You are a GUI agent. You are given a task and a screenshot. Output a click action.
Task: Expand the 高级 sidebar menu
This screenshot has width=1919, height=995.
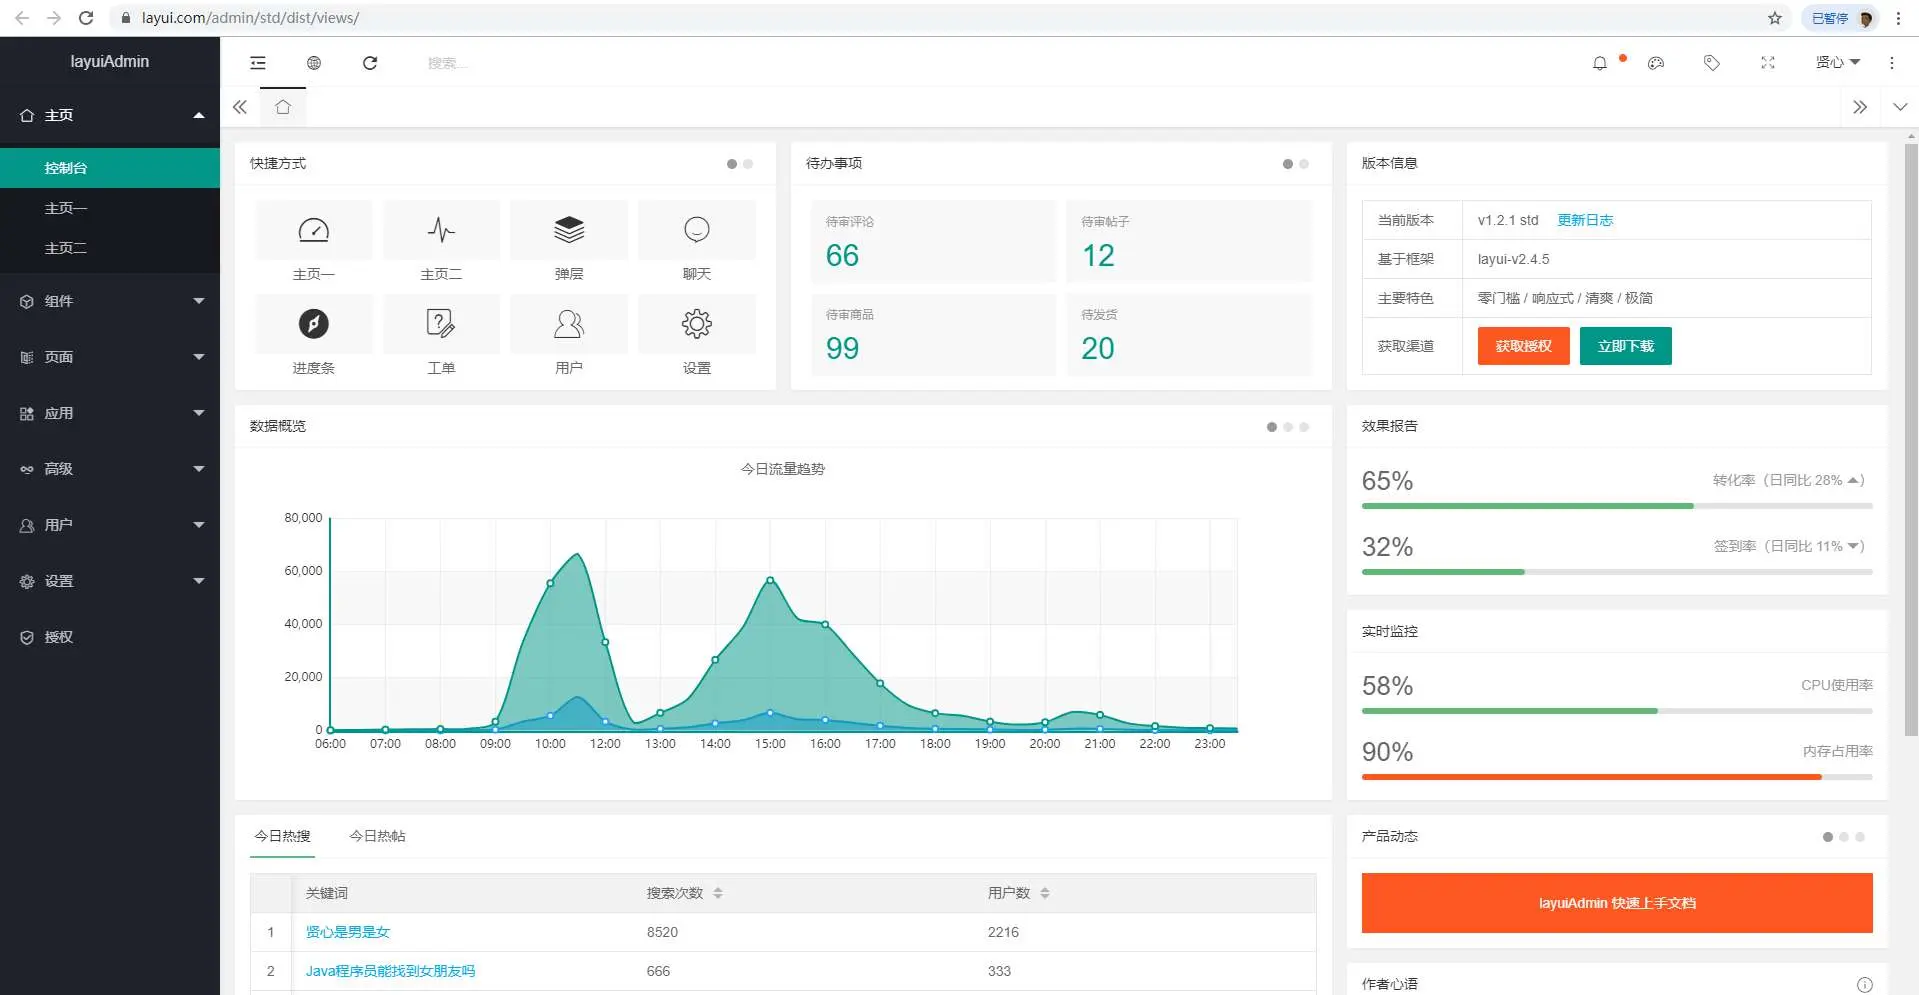pyautogui.click(x=110, y=469)
